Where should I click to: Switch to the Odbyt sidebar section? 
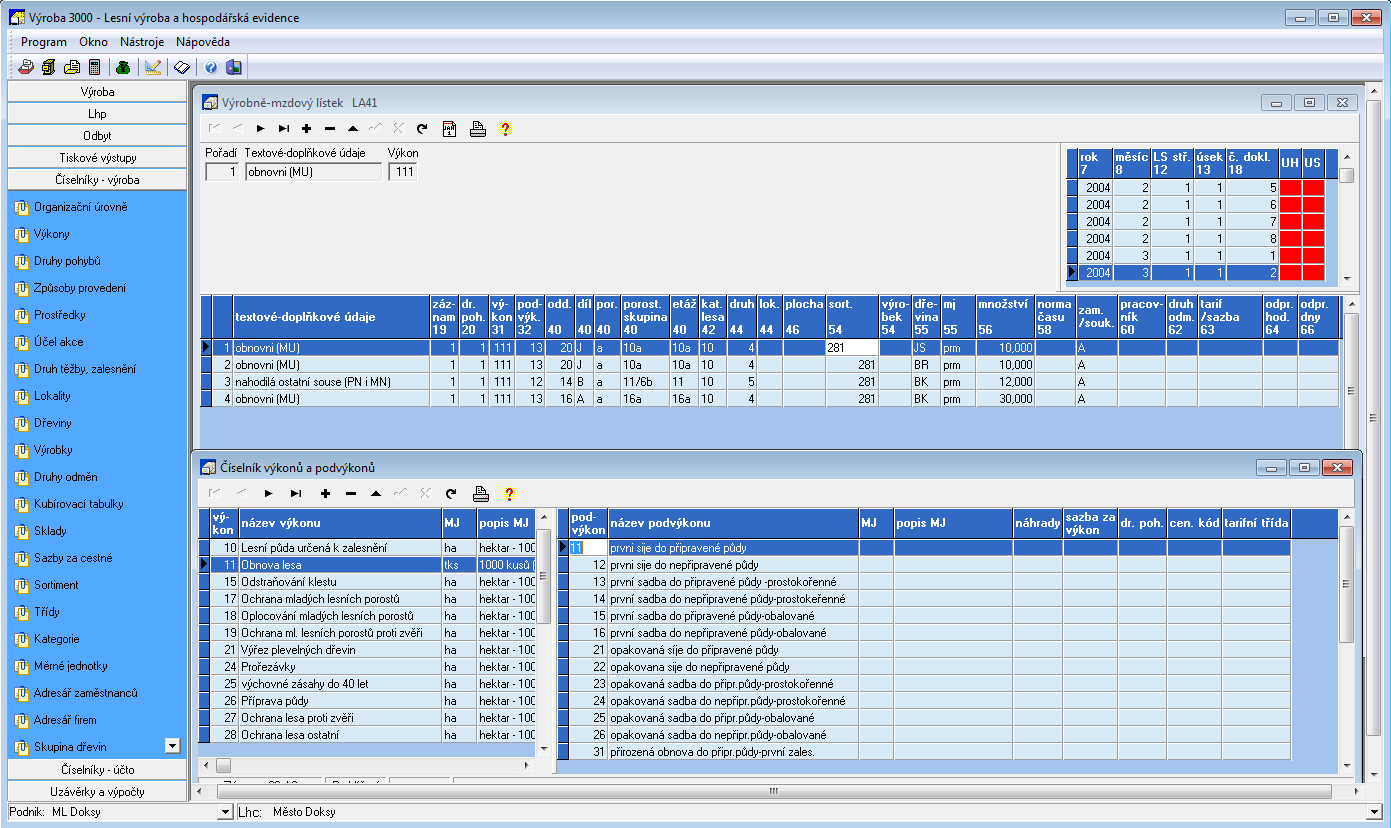pyautogui.click(x=97, y=135)
